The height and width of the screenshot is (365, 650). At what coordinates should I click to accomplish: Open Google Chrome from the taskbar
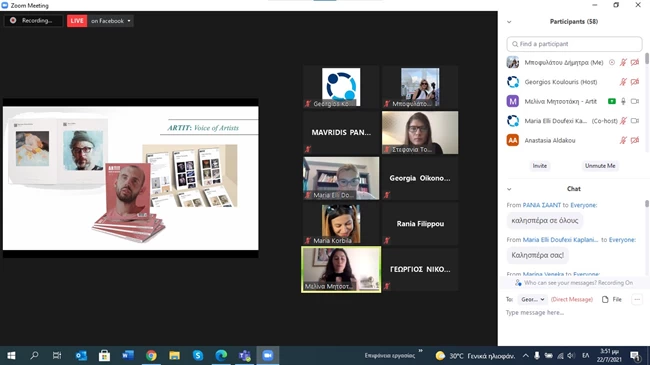point(151,355)
